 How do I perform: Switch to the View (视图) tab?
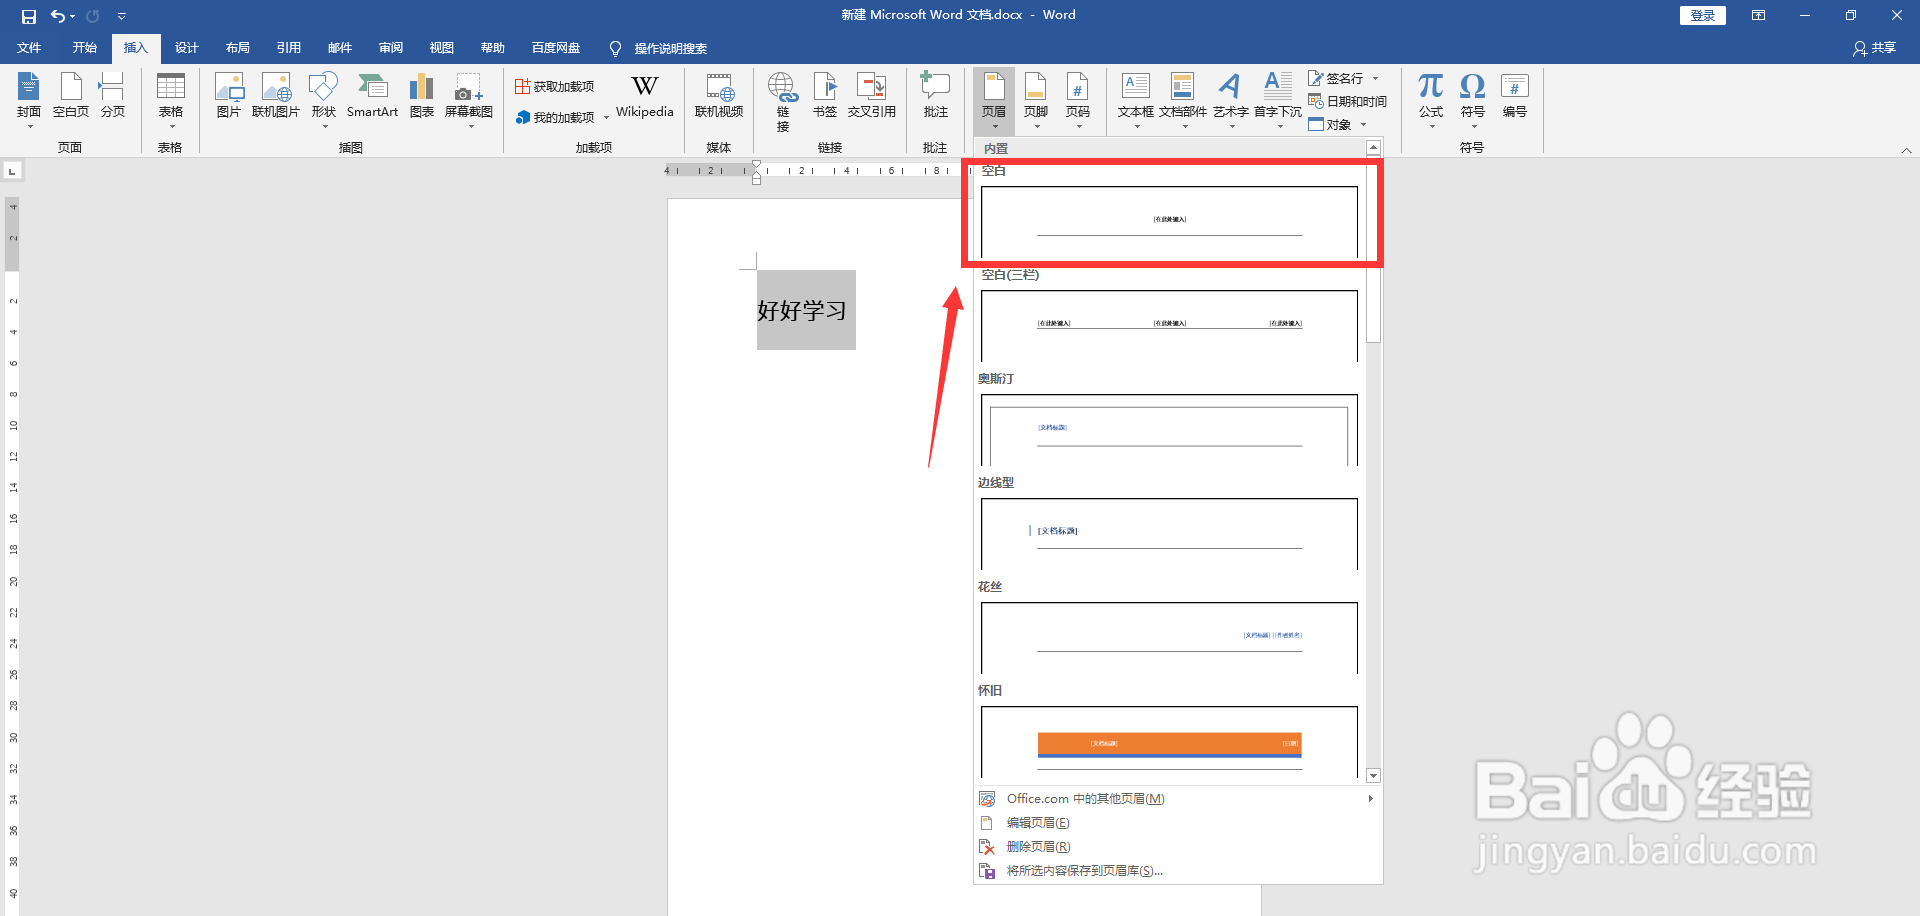pos(442,48)
